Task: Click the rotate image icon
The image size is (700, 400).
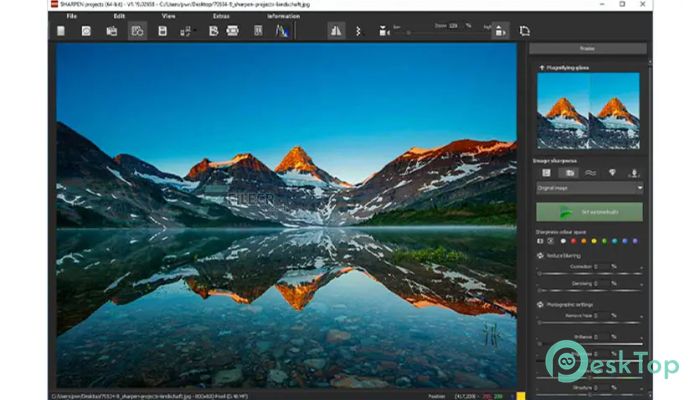Action: point(525,31)
